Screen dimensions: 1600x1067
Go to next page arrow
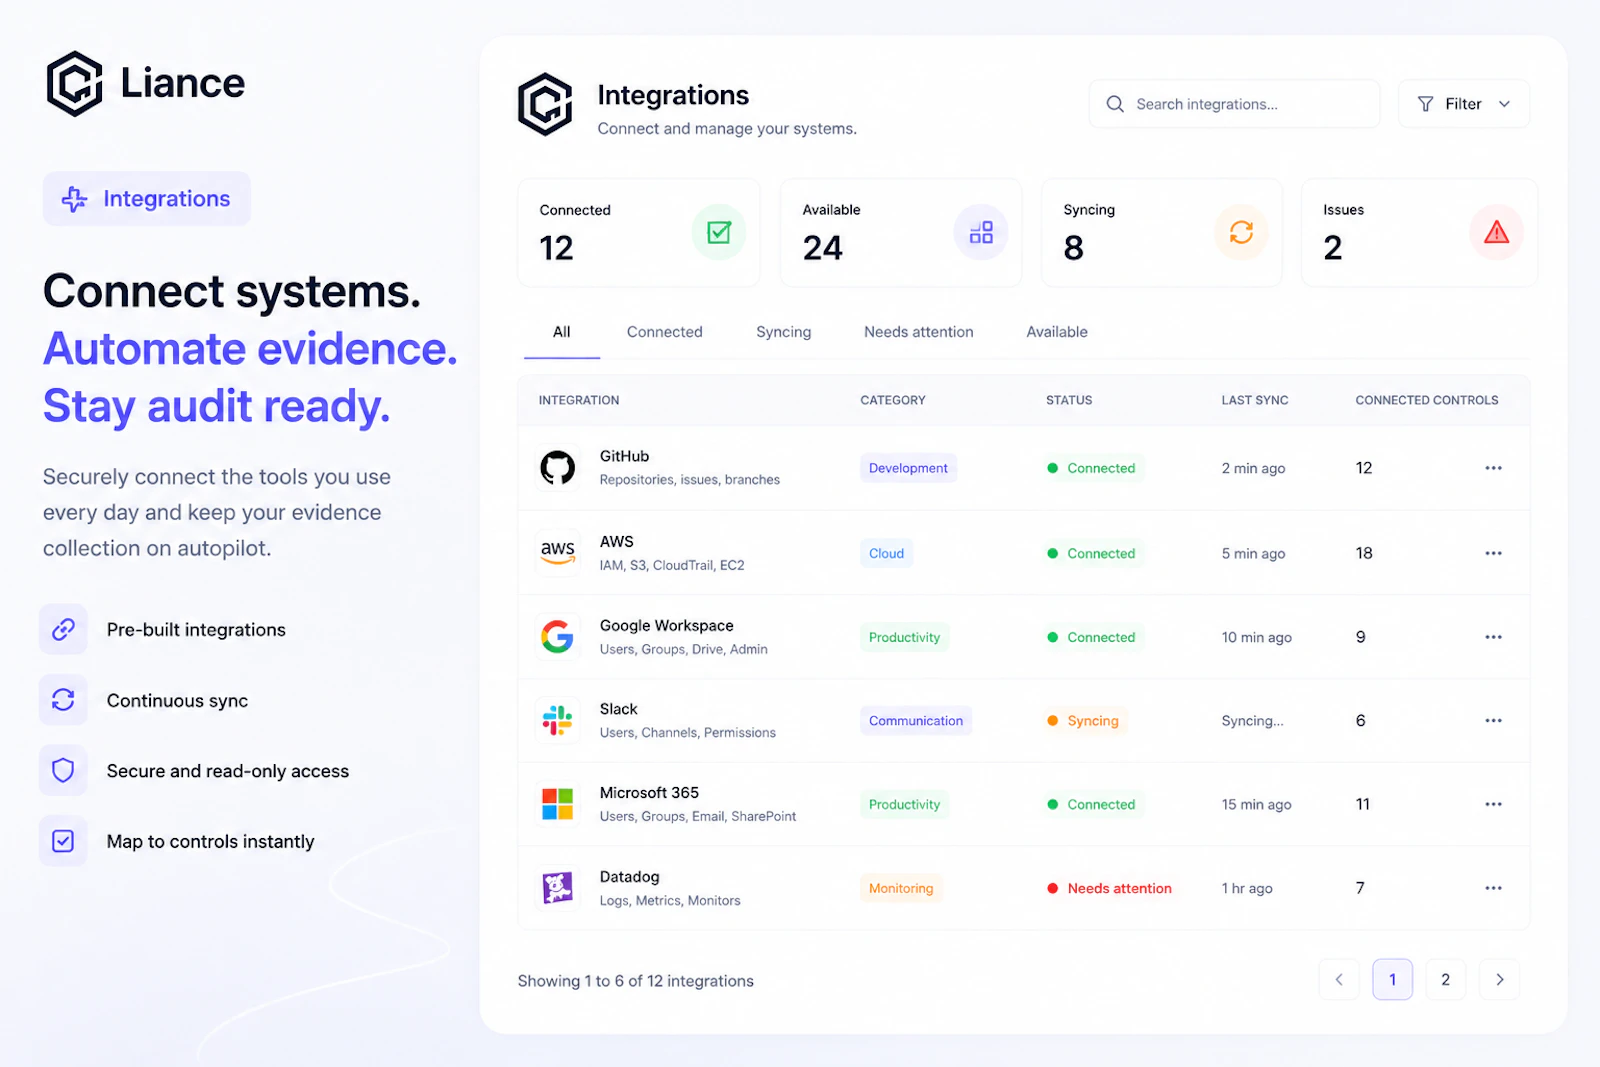1499,979
